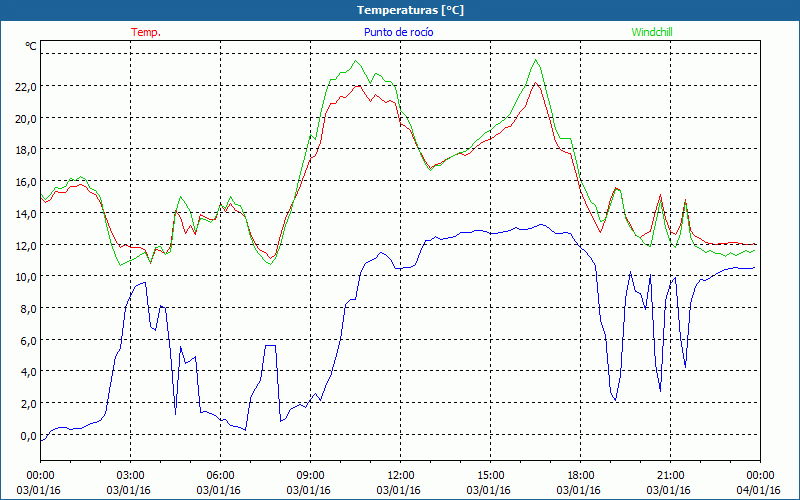Image resolution: width=800 pixels, height=500 pixels.
Task: Click the y-axis value 18,0
Action: (x=25, y=150)
